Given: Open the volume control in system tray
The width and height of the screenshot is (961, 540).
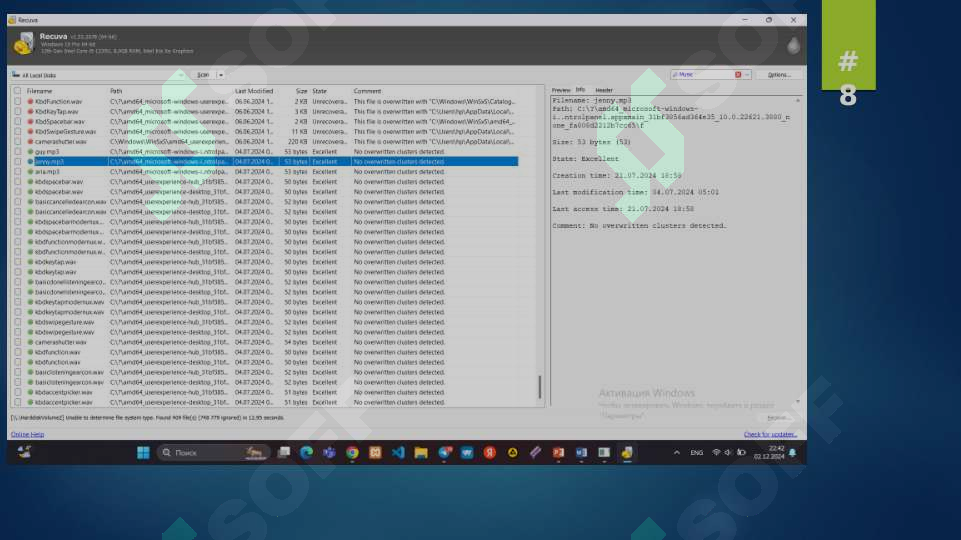Looking at the screenshot, I should (x=728, y=453).
